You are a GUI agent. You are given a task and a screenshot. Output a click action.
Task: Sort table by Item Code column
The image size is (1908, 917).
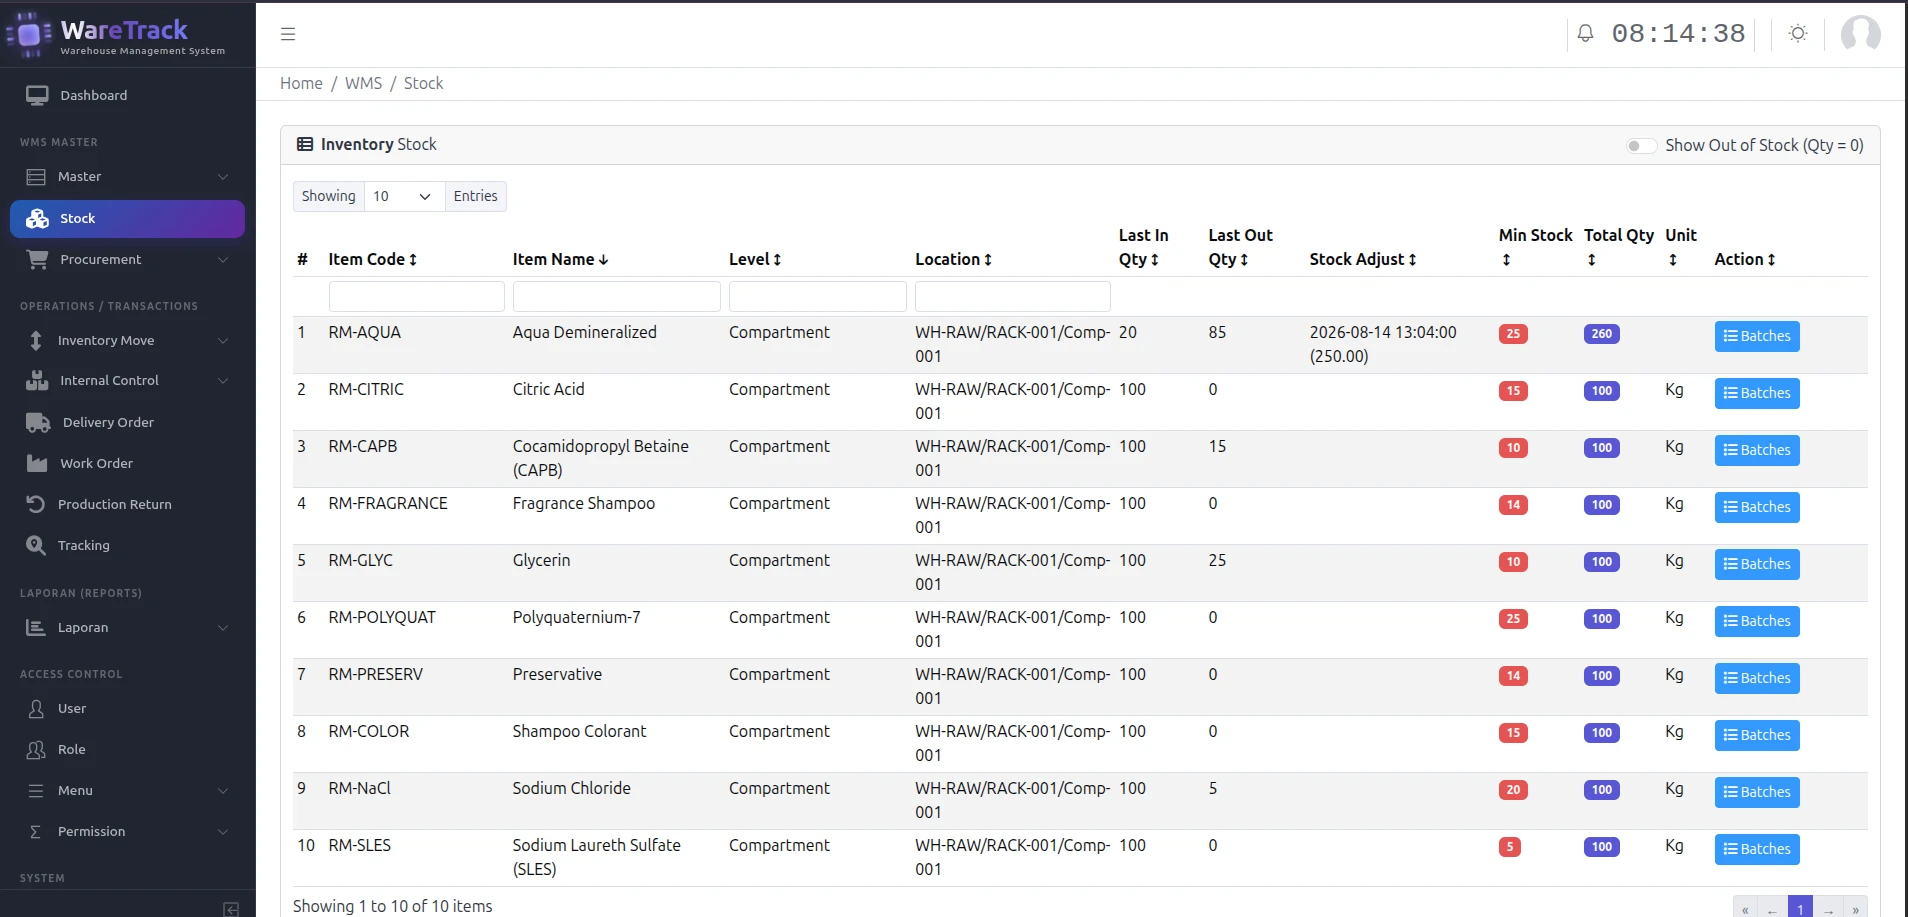click(x=373, y=259)
